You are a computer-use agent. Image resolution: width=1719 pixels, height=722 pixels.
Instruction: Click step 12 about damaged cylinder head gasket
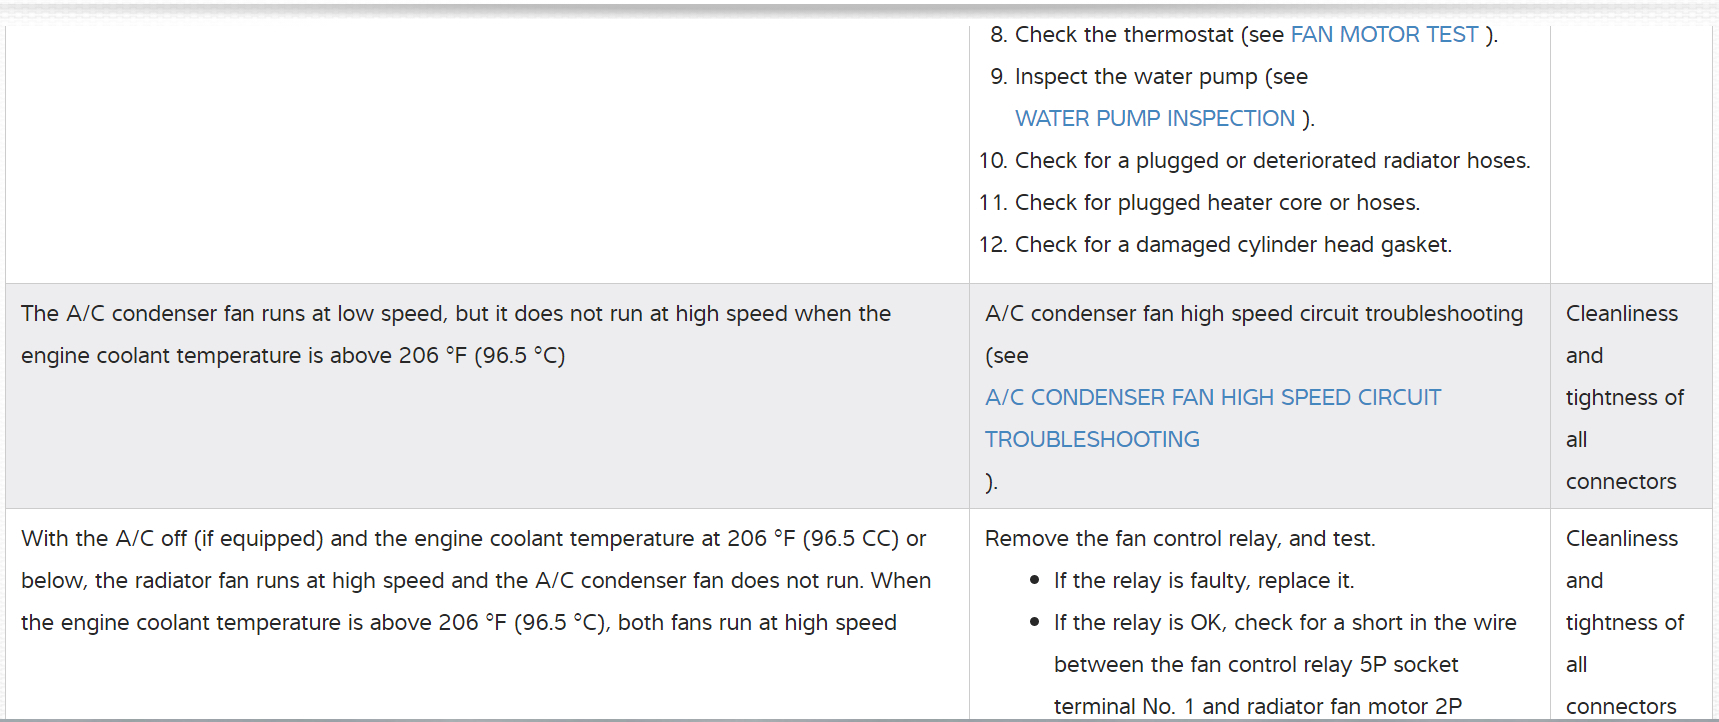click(x=1233, y=245)
